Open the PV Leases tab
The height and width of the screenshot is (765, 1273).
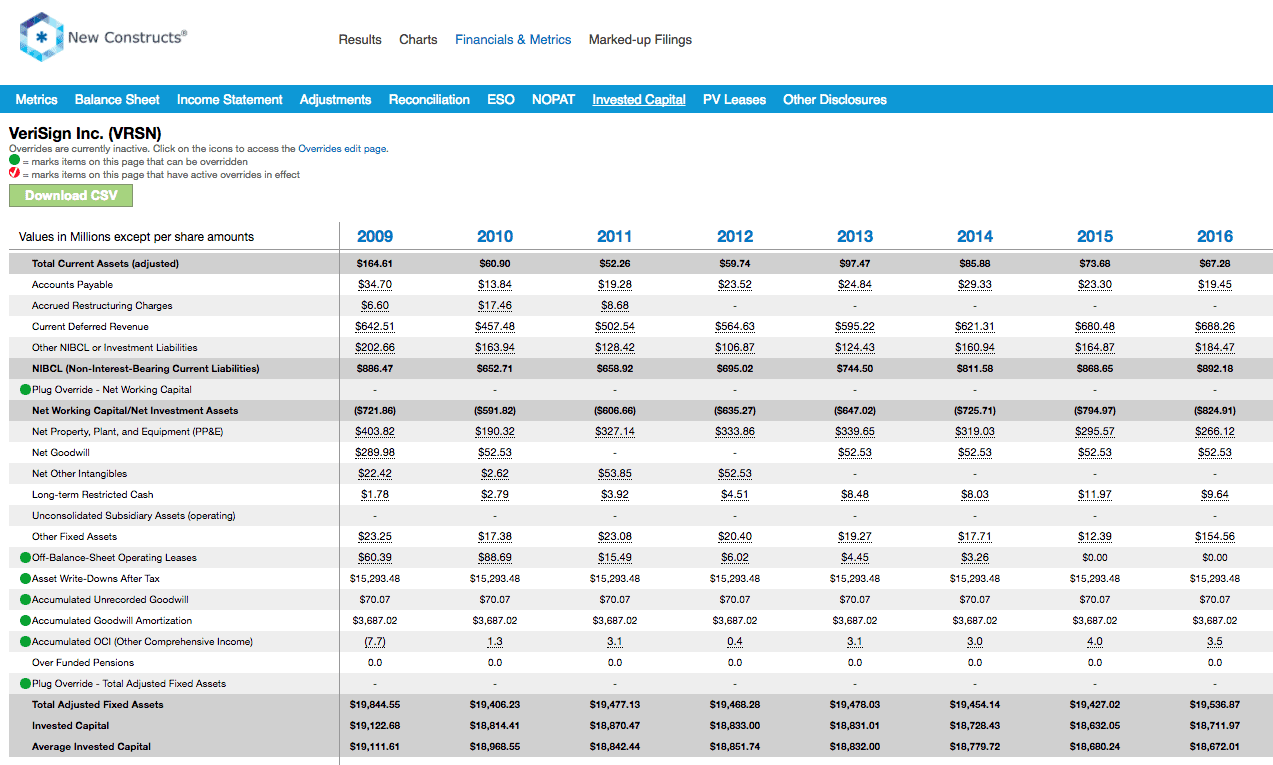tap(734, 99)
